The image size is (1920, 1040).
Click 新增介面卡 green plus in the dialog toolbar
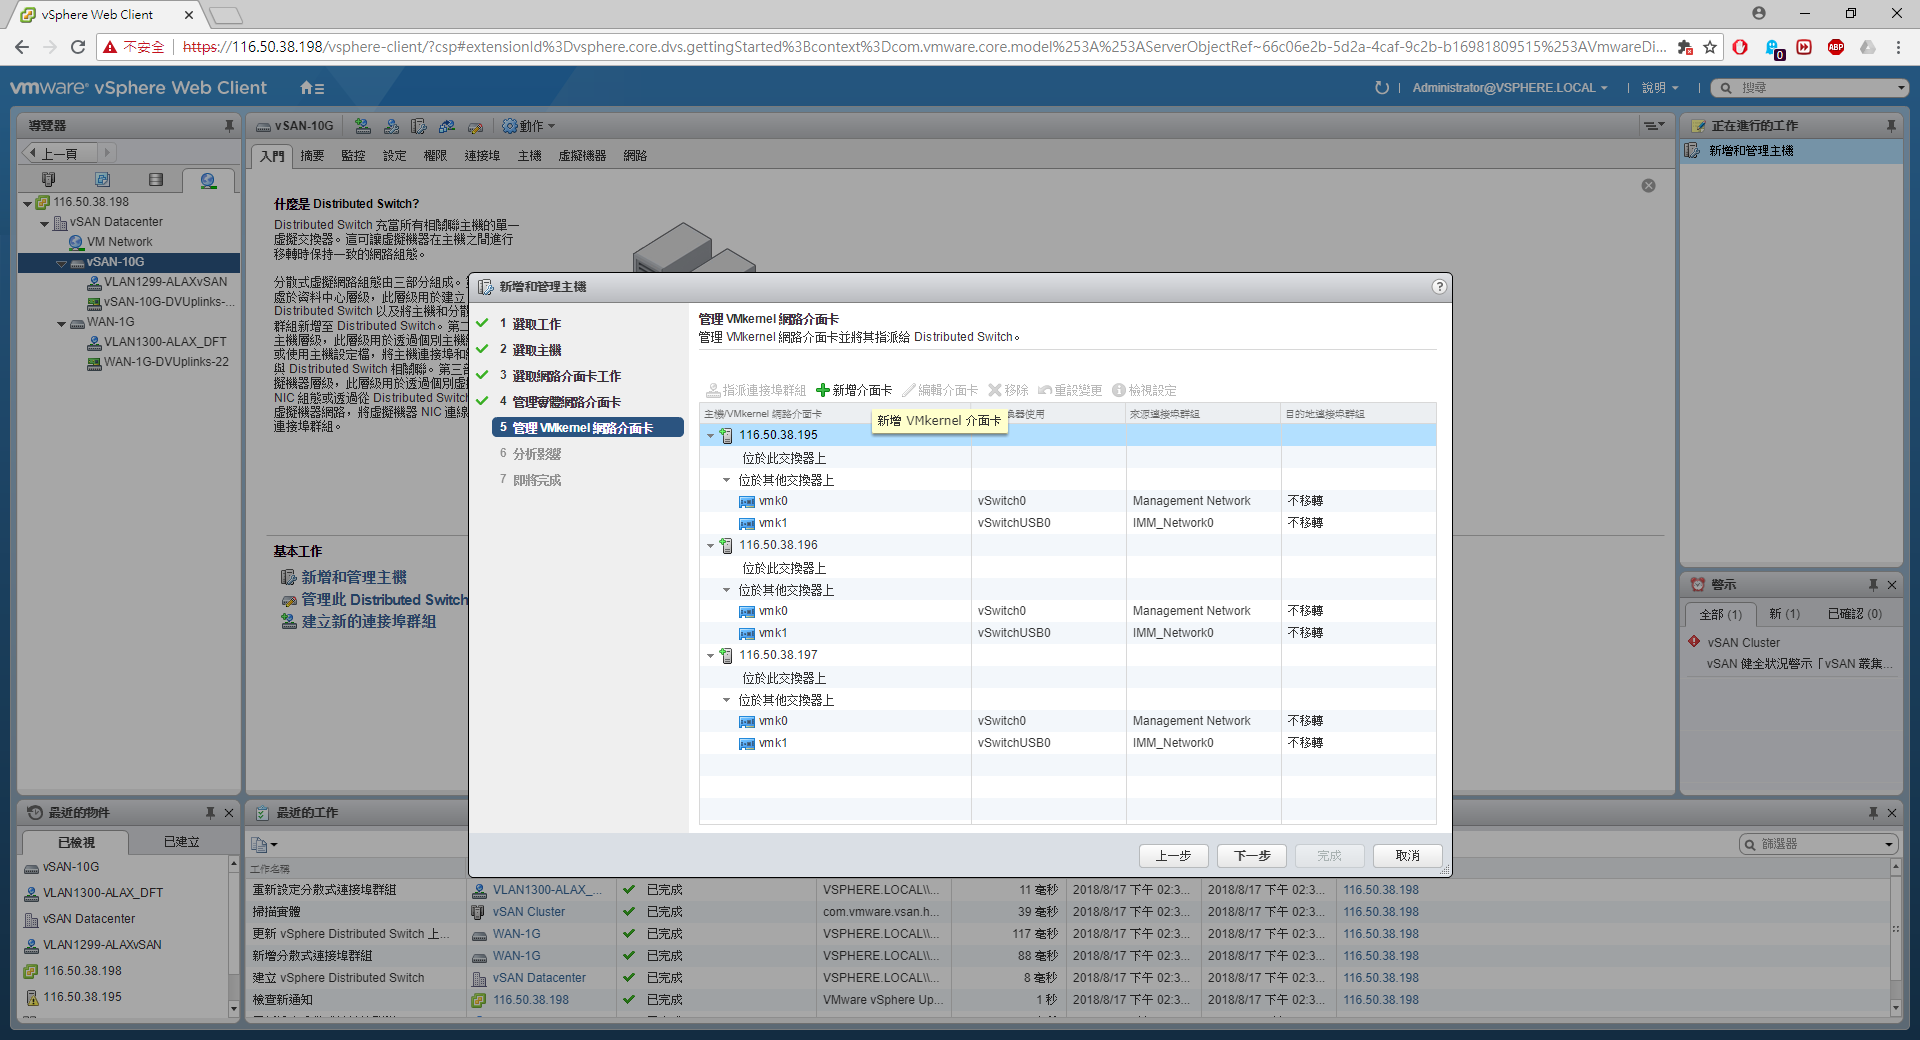pos(854,390)
